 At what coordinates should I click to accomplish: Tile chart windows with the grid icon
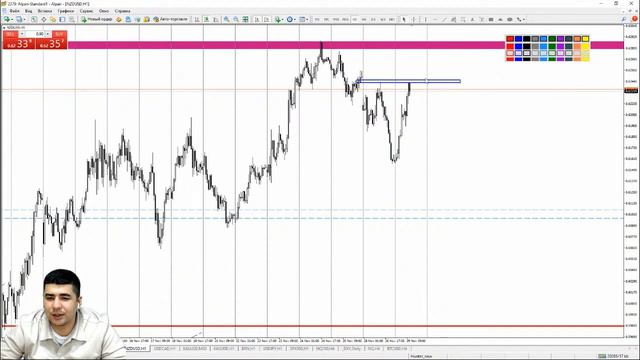tap(245, 19)
